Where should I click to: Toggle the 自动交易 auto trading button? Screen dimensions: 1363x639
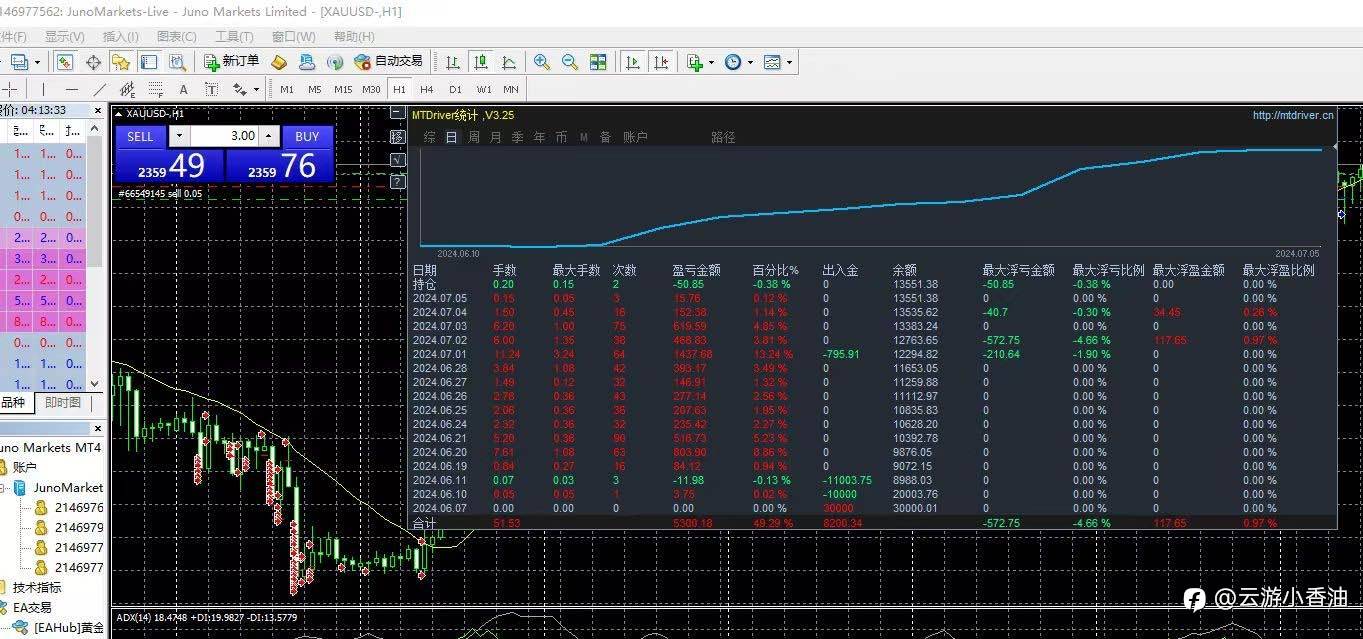point(388,62)
